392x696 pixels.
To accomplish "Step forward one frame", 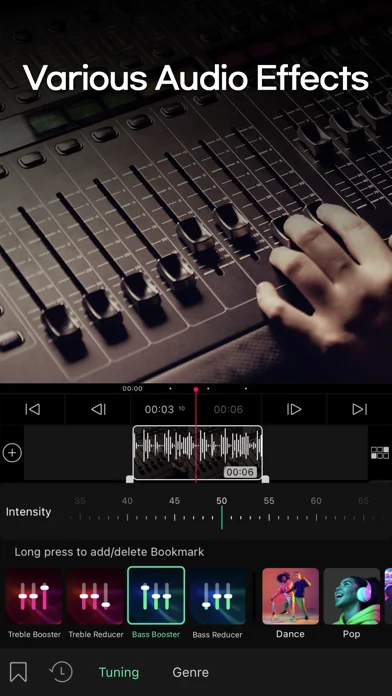I will (294, 409).
